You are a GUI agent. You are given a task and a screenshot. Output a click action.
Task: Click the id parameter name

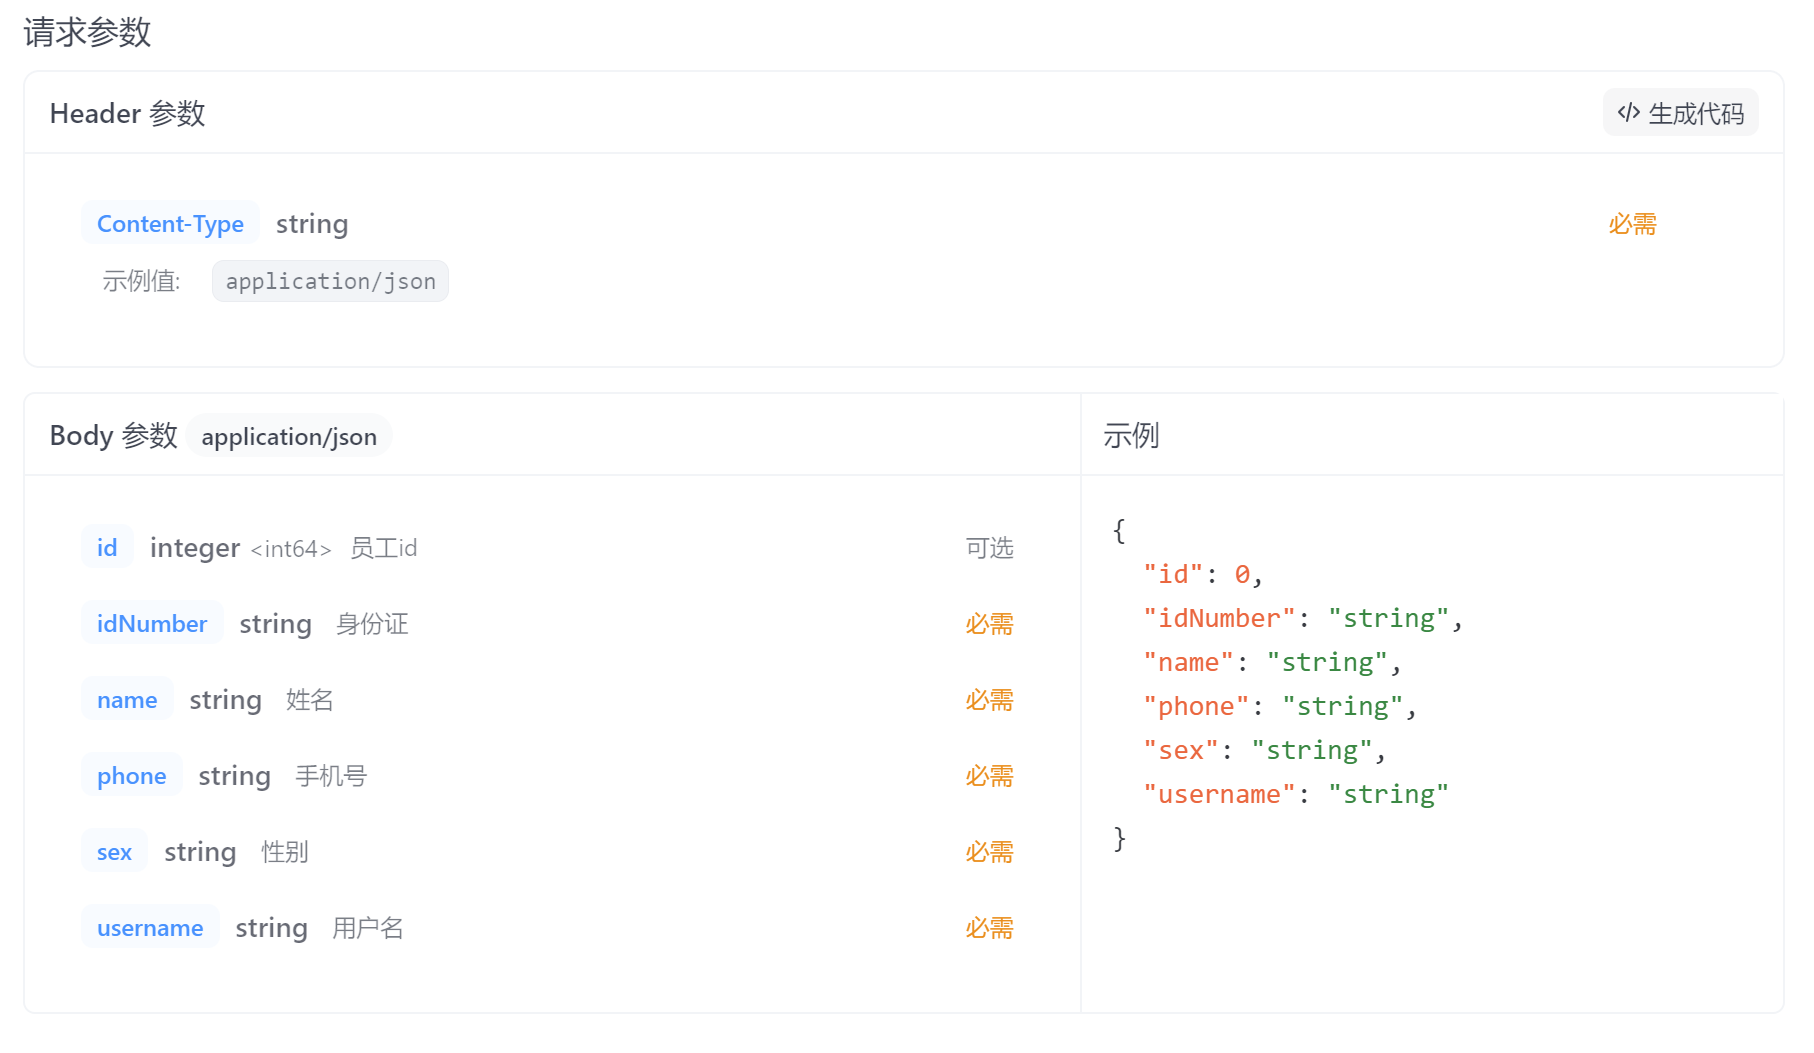pyautogui.click(x=107, y=548)
